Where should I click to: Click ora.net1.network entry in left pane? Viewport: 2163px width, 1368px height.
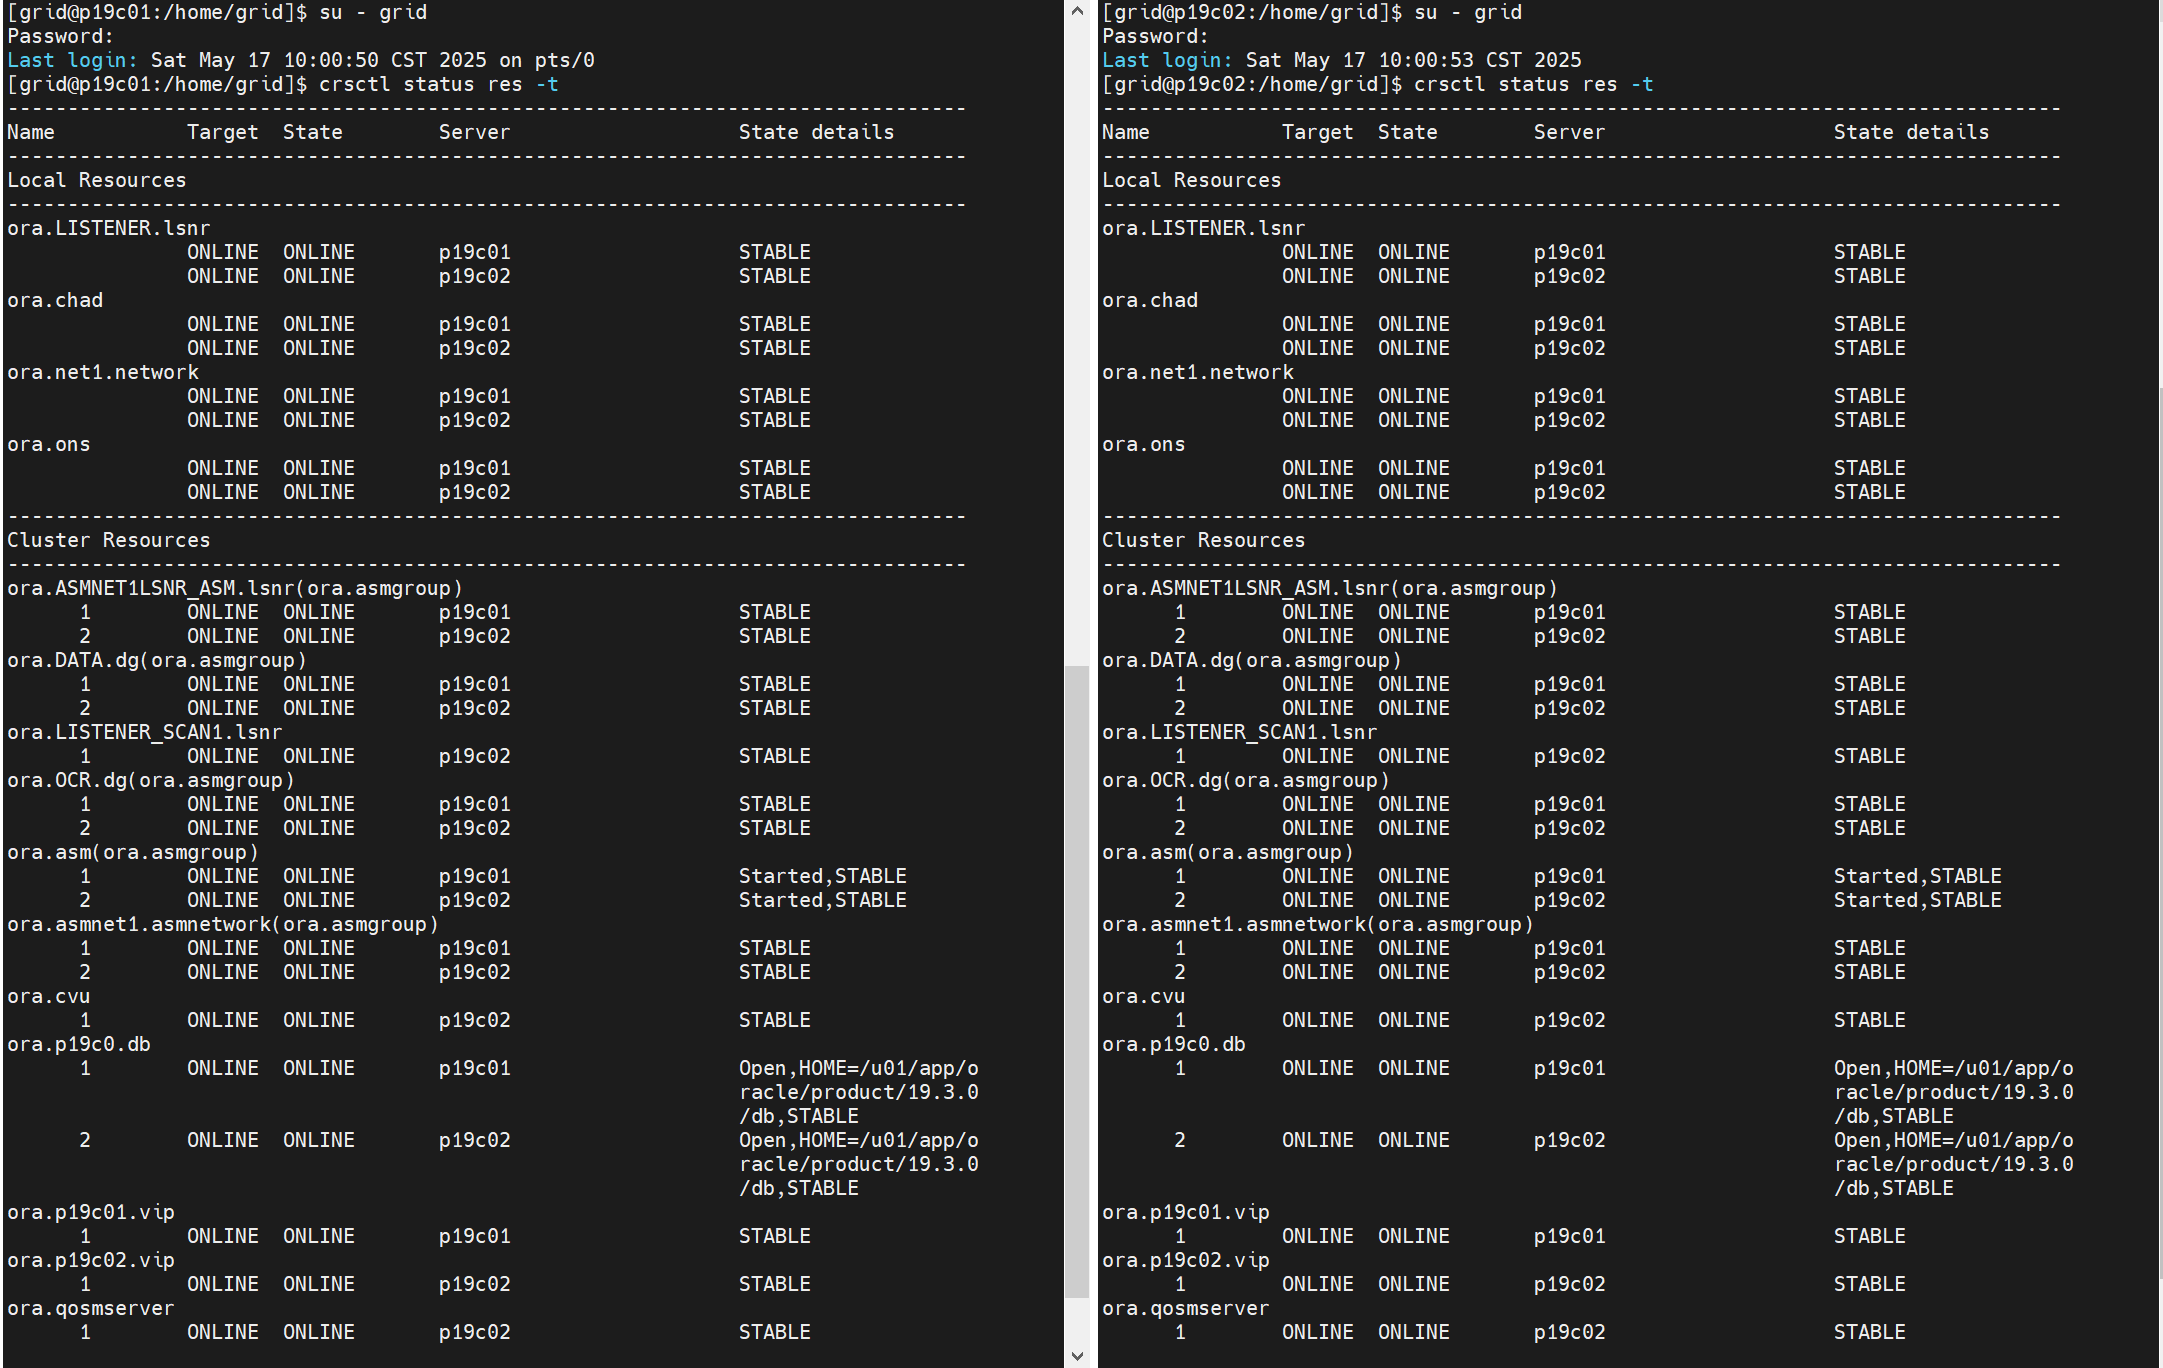[102, 372]
